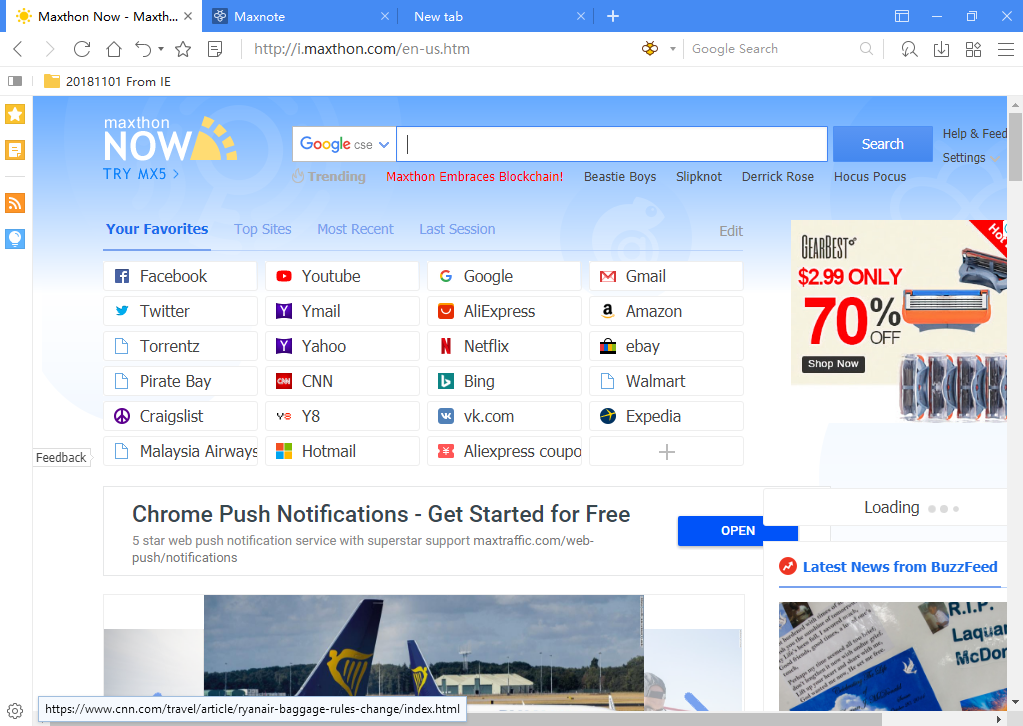Open the extensions grid icon
1023x726 pixels.
pos(973,49)
